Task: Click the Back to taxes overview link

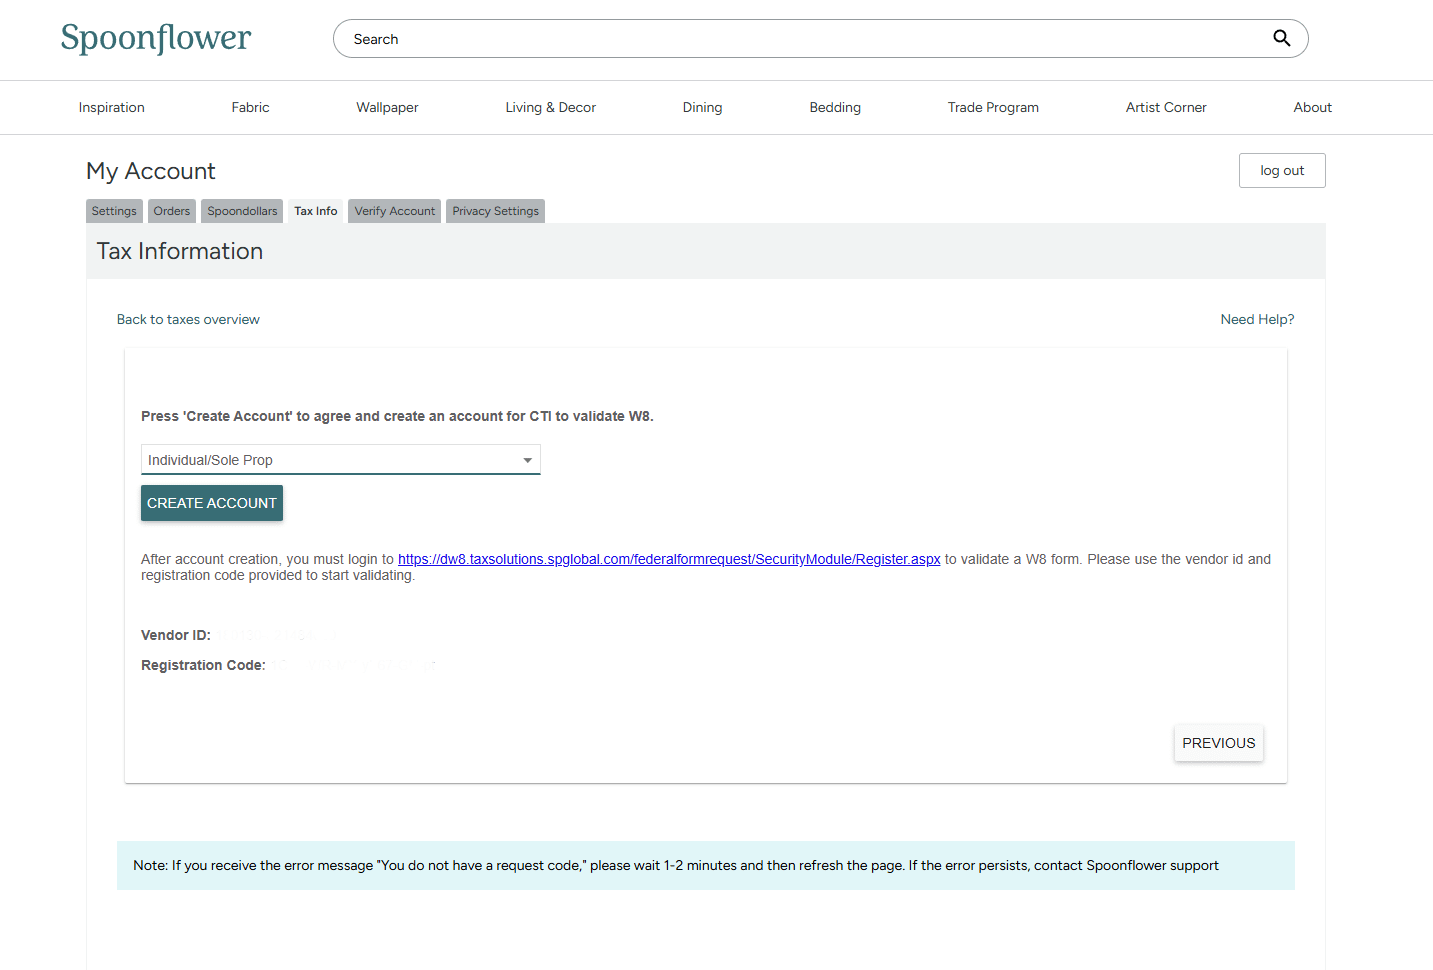Action: (x=188, y=320)
